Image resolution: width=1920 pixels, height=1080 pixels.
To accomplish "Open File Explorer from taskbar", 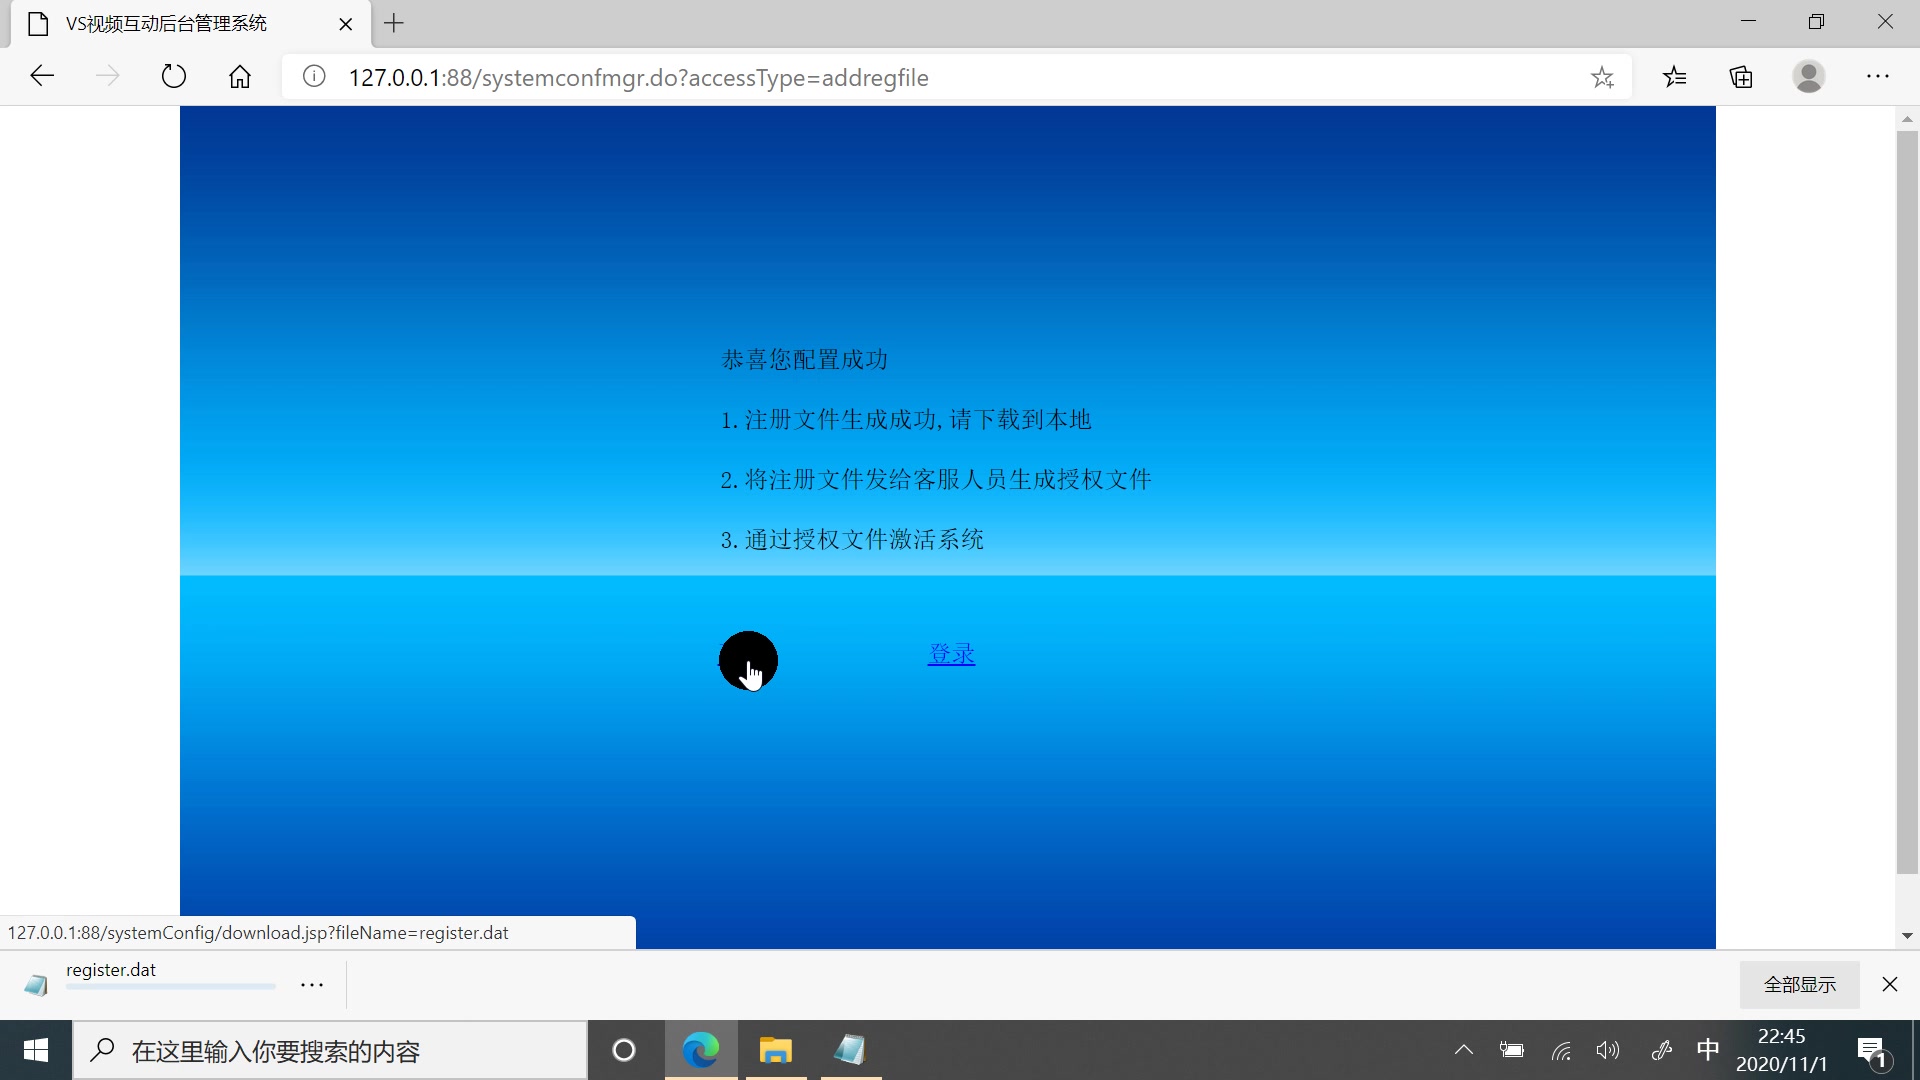I will pos(775,1050).
